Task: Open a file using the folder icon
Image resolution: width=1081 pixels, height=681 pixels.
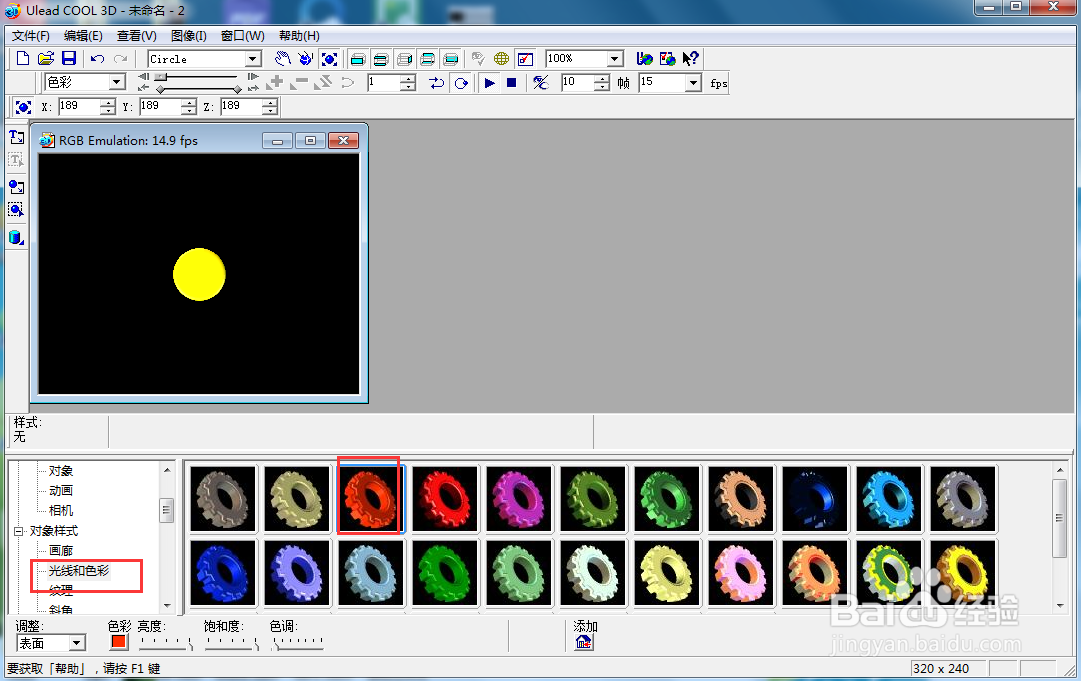Action: click(46, 59)
